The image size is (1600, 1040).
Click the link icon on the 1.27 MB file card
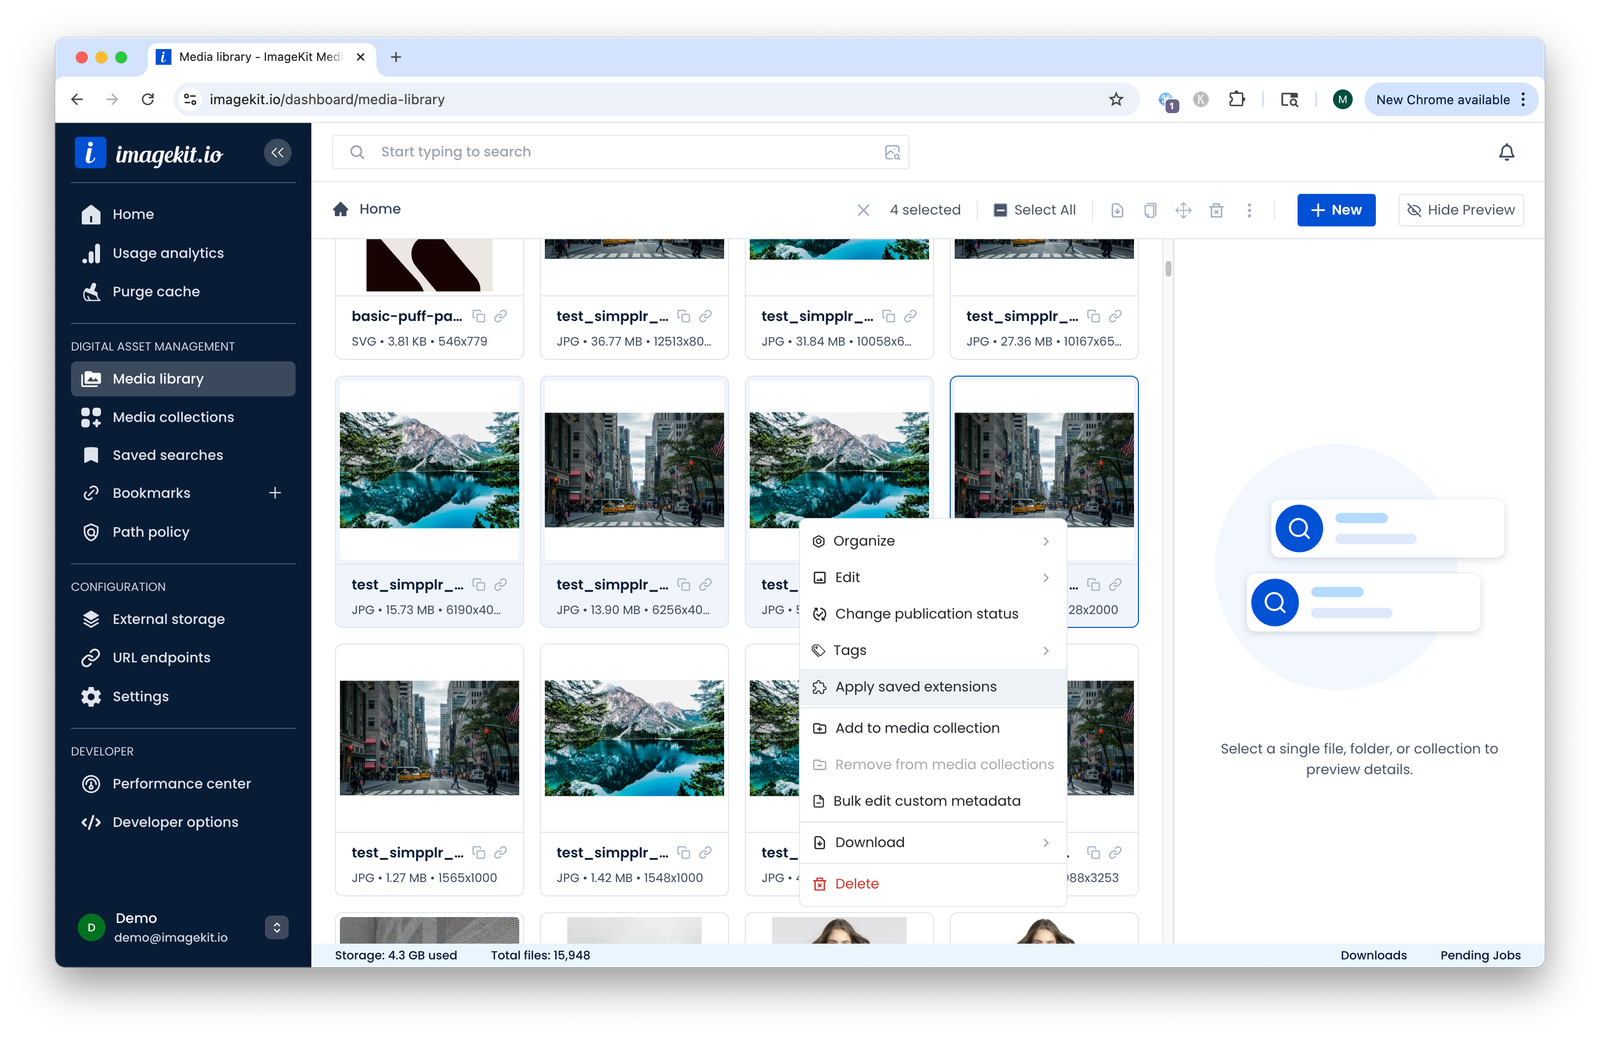coord(500,852)
